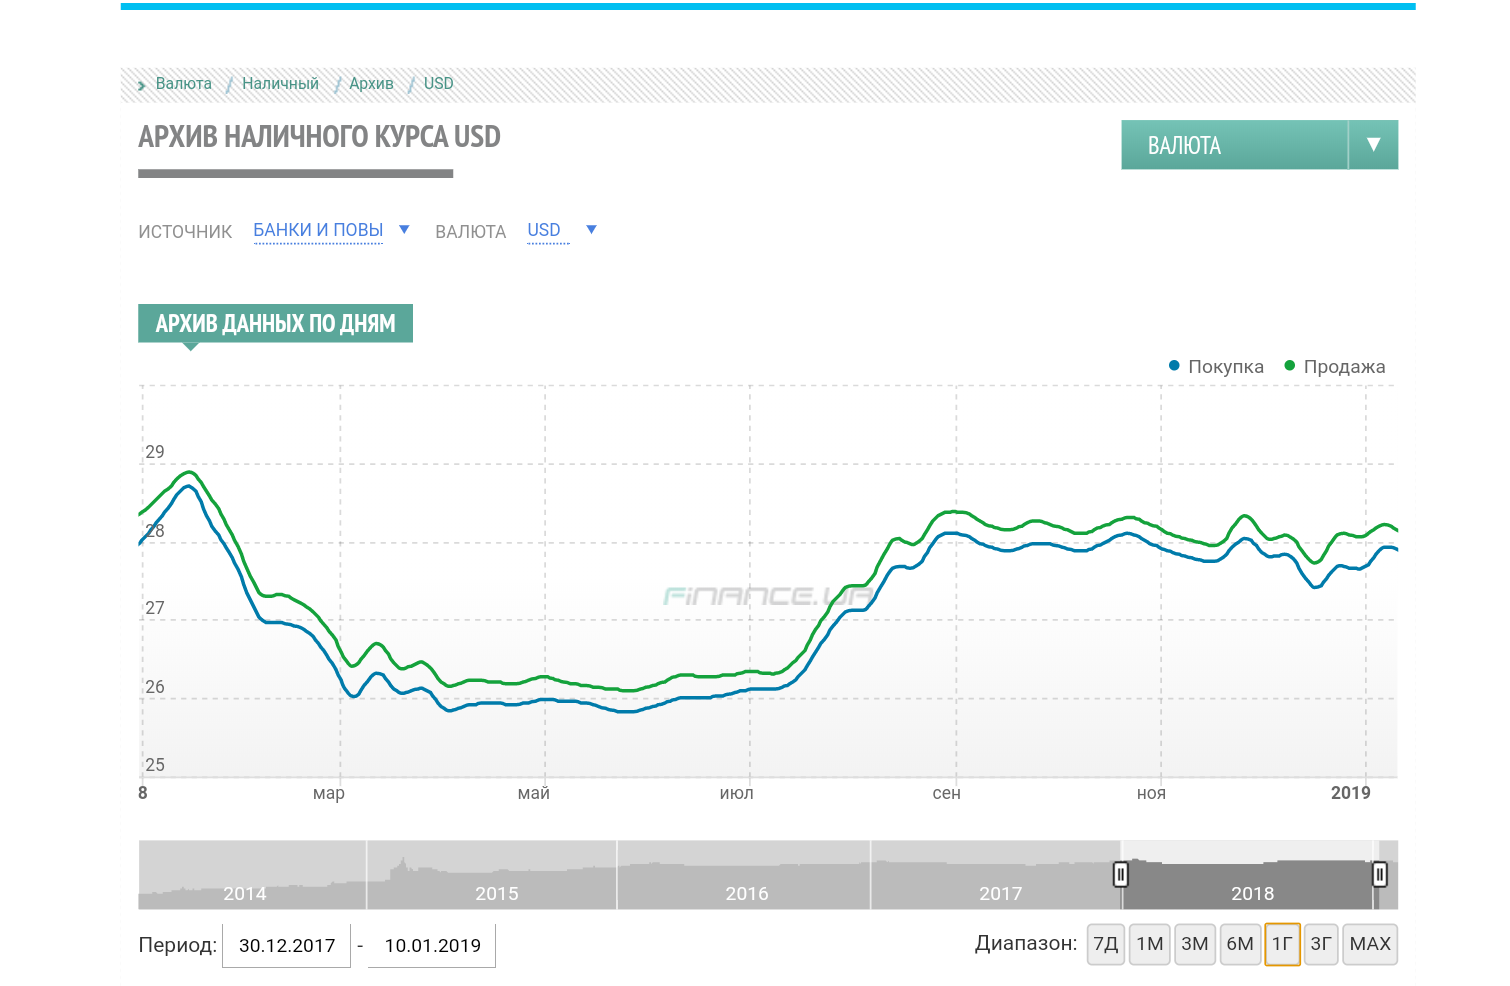The height and width of the screenshot is (986, 1510).
Task: Toggle the Покупка series in legend
Action: click(x=1216, y=367)
